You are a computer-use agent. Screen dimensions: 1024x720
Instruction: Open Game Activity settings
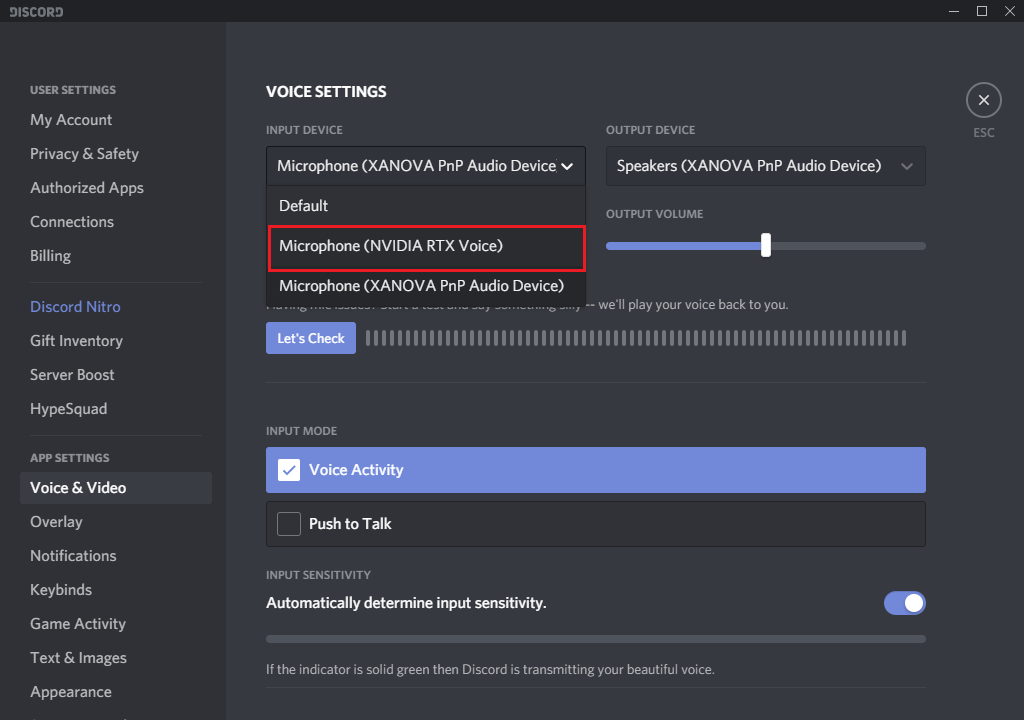pos(78,624)
